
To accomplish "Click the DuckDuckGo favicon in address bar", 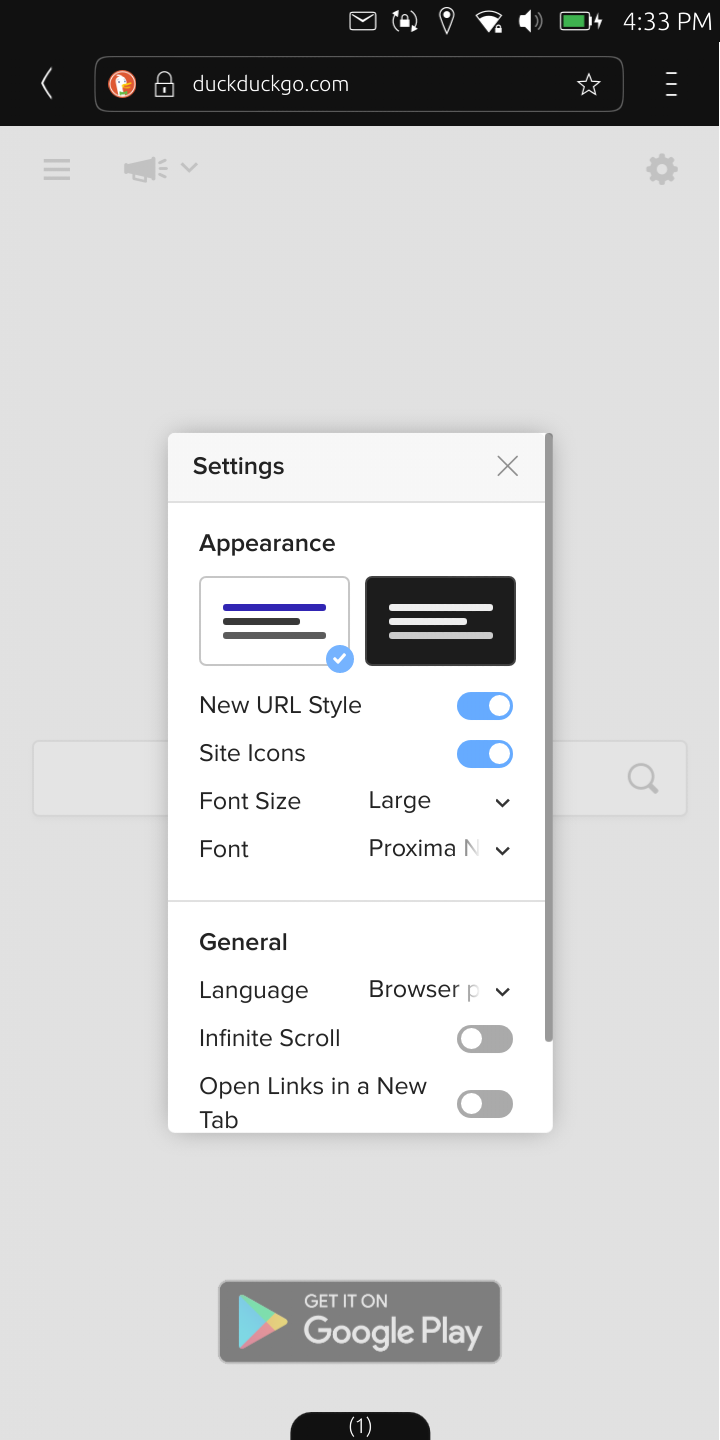I will [x=122, y=84].
